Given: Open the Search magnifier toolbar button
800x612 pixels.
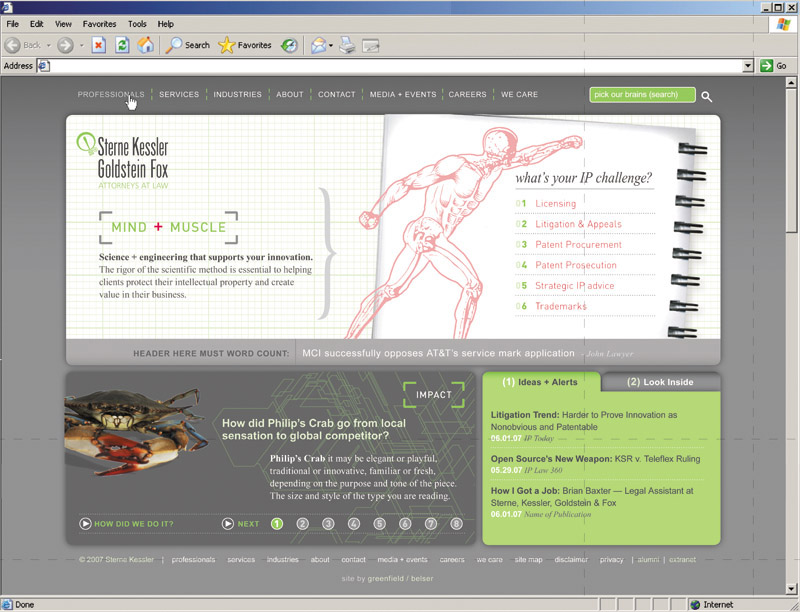Looking at the screenshot, I should tap(187, 45).
